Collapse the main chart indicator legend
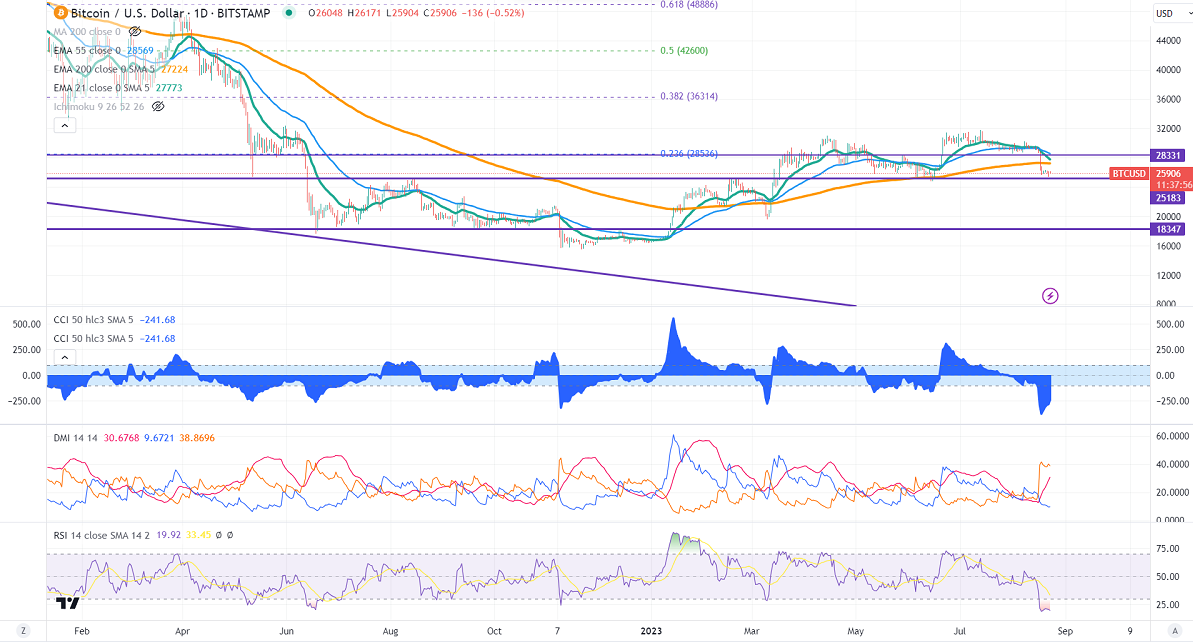Screen dimensions: 1193x642 tap(65, 126)
